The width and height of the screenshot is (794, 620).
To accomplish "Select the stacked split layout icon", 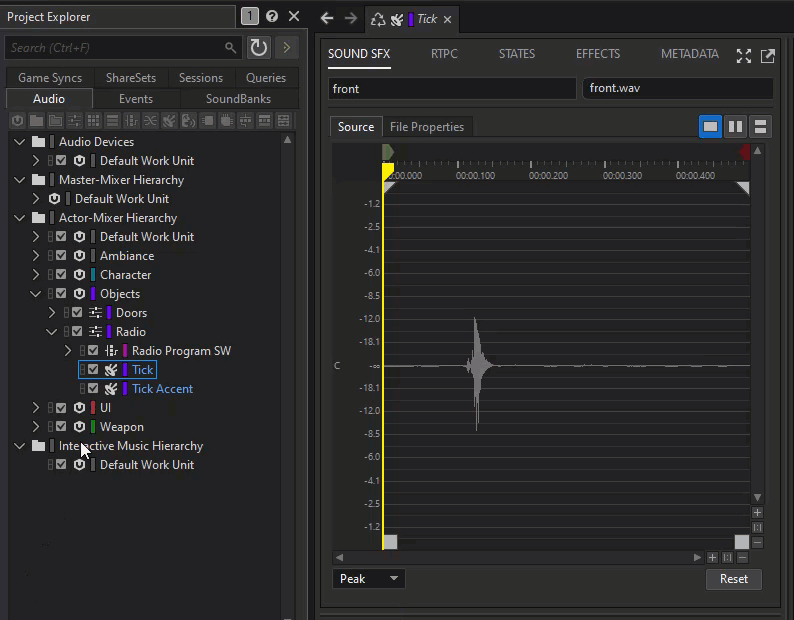I will pyautogui.click(x=760, y=126).
